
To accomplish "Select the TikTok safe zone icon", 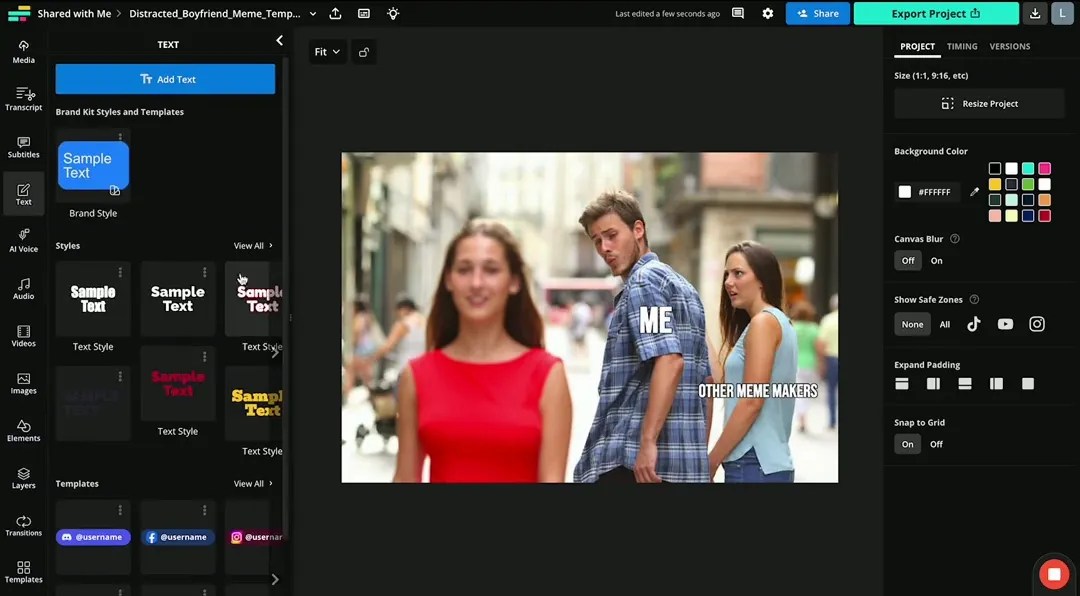I will pyautogui.click(x=973, y=324).
